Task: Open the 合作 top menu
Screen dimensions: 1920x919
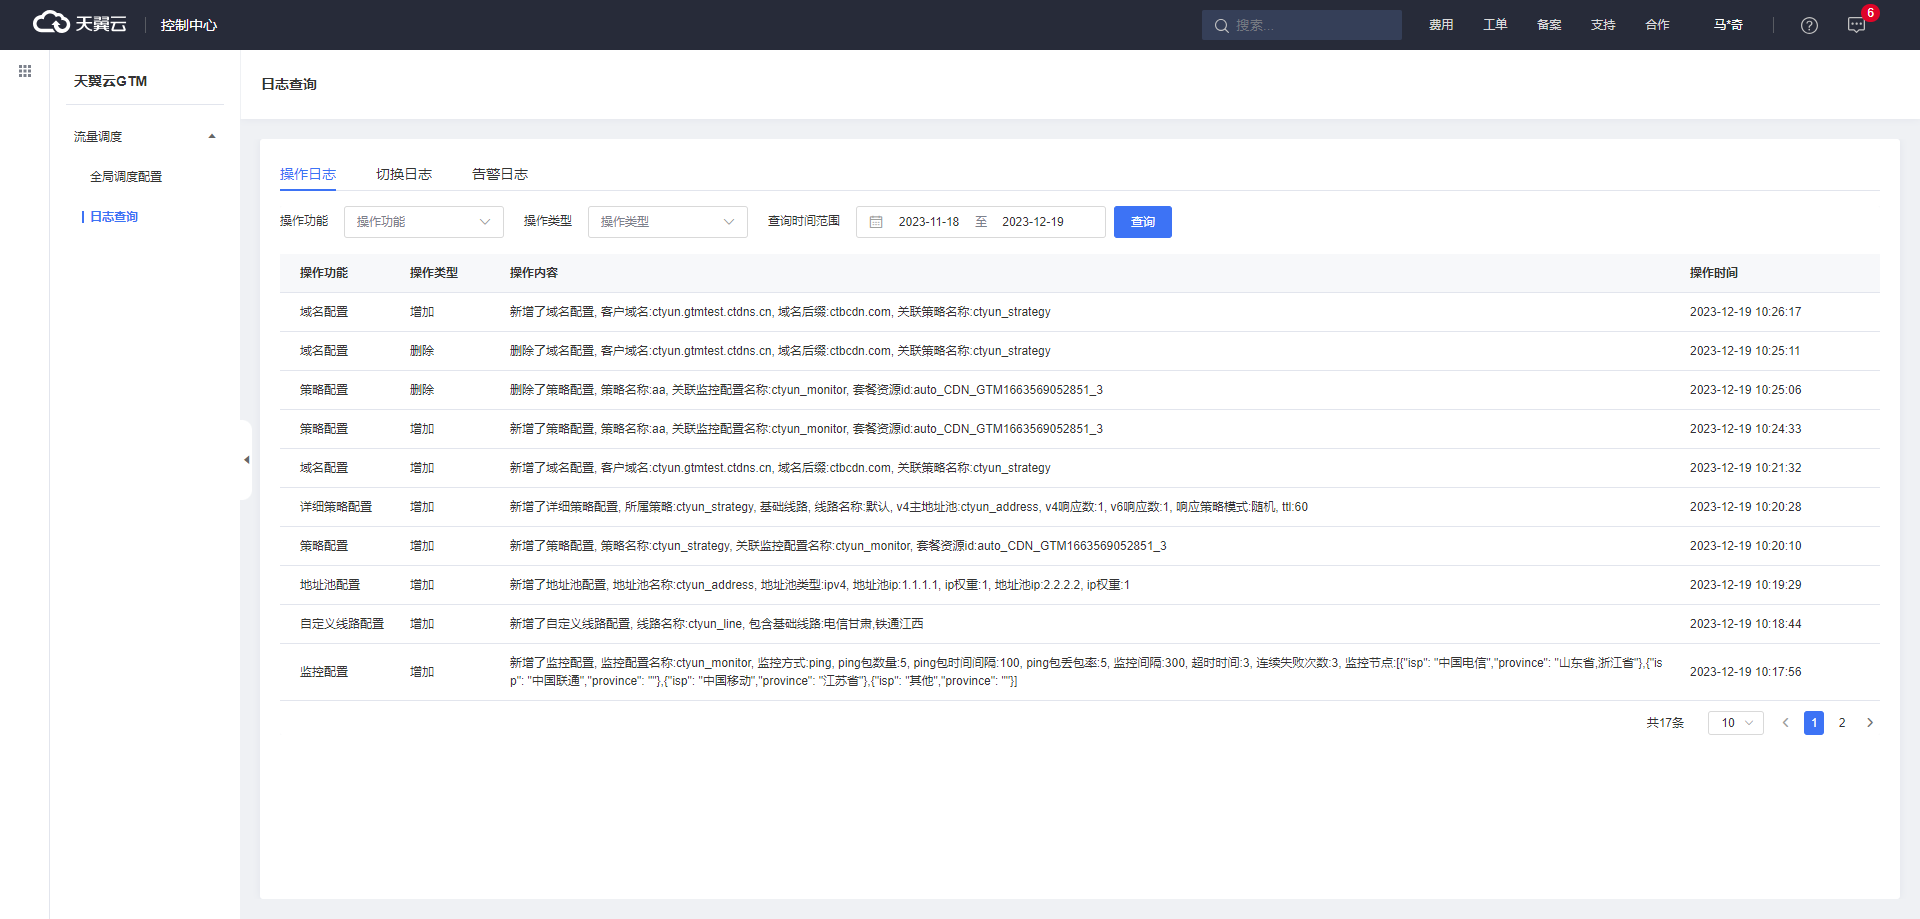Action: pyautogui.click(x=1657, y=25)
